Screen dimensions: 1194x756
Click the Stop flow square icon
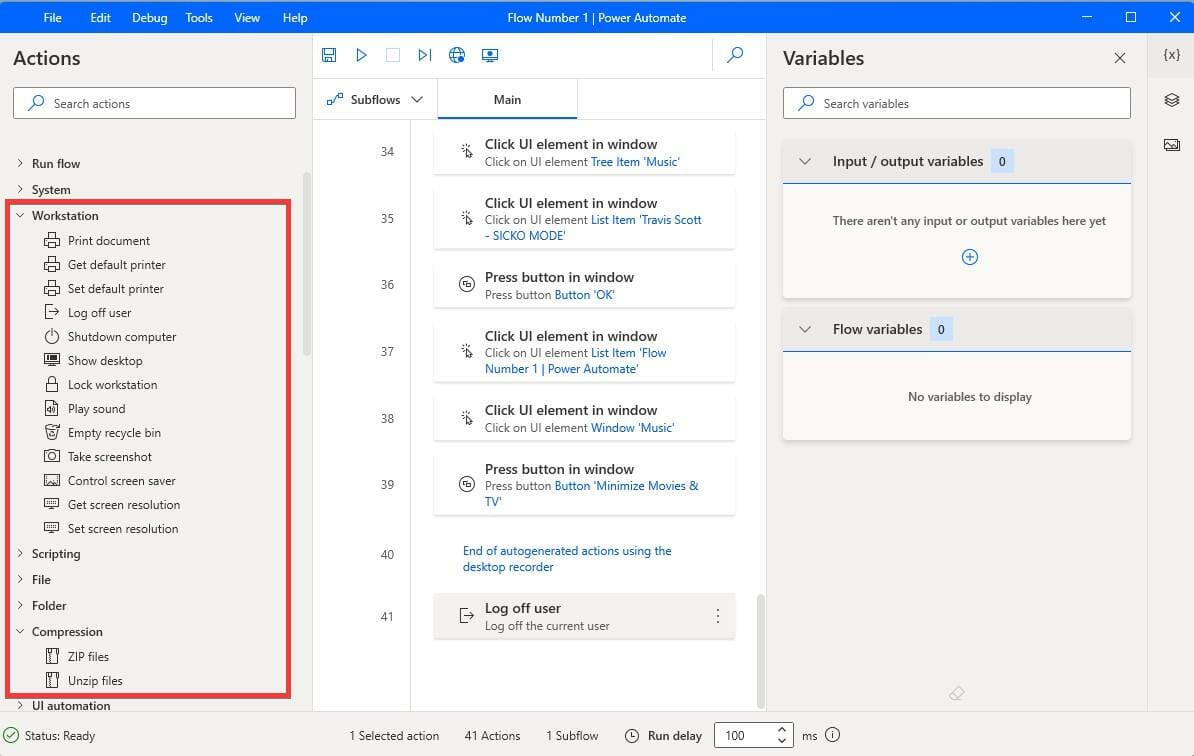(393, 55)
